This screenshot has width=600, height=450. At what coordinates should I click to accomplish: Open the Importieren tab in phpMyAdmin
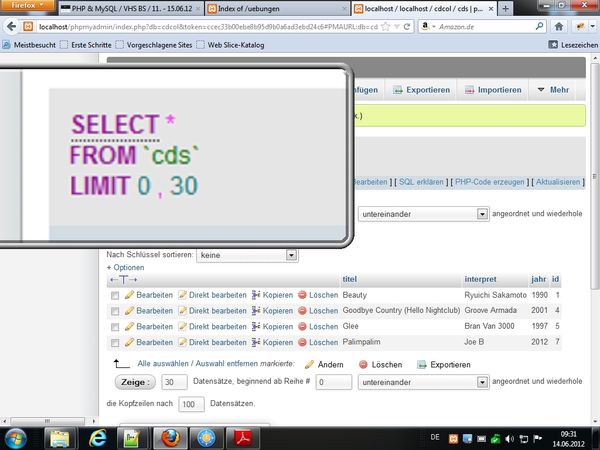pos(493,90)
